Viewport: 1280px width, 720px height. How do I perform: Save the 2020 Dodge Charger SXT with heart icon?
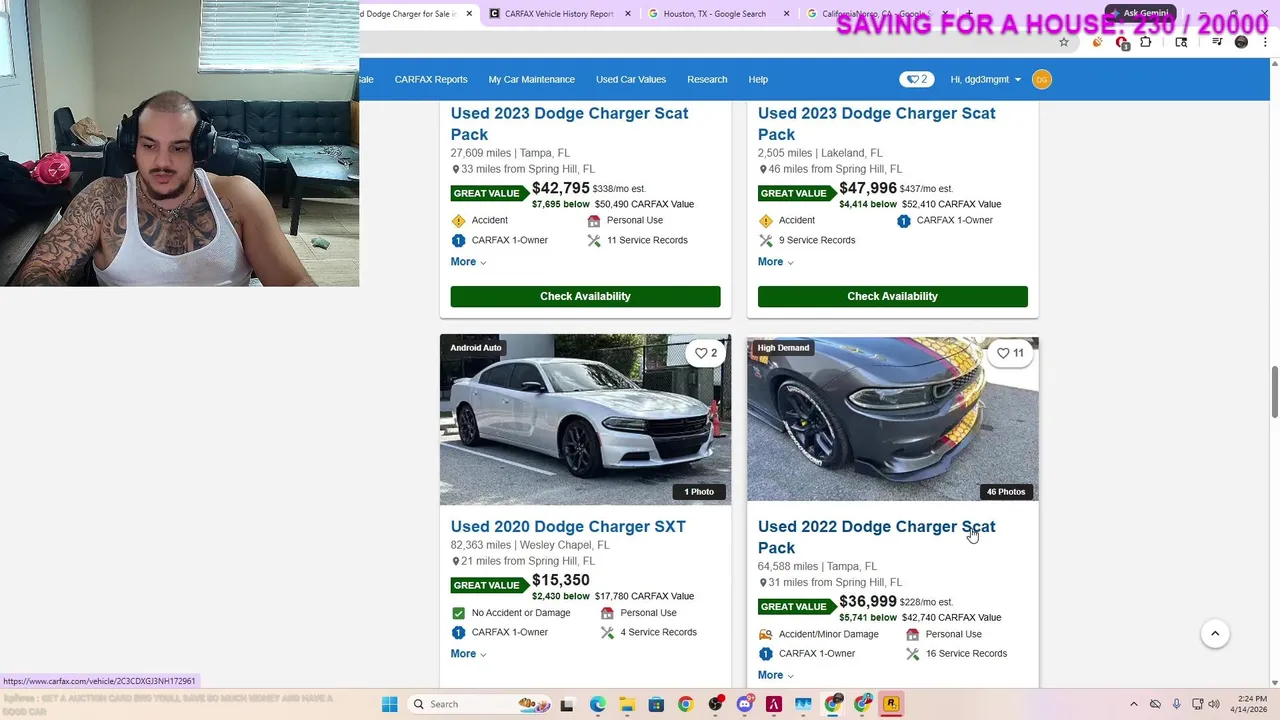[x=706, y=353]
